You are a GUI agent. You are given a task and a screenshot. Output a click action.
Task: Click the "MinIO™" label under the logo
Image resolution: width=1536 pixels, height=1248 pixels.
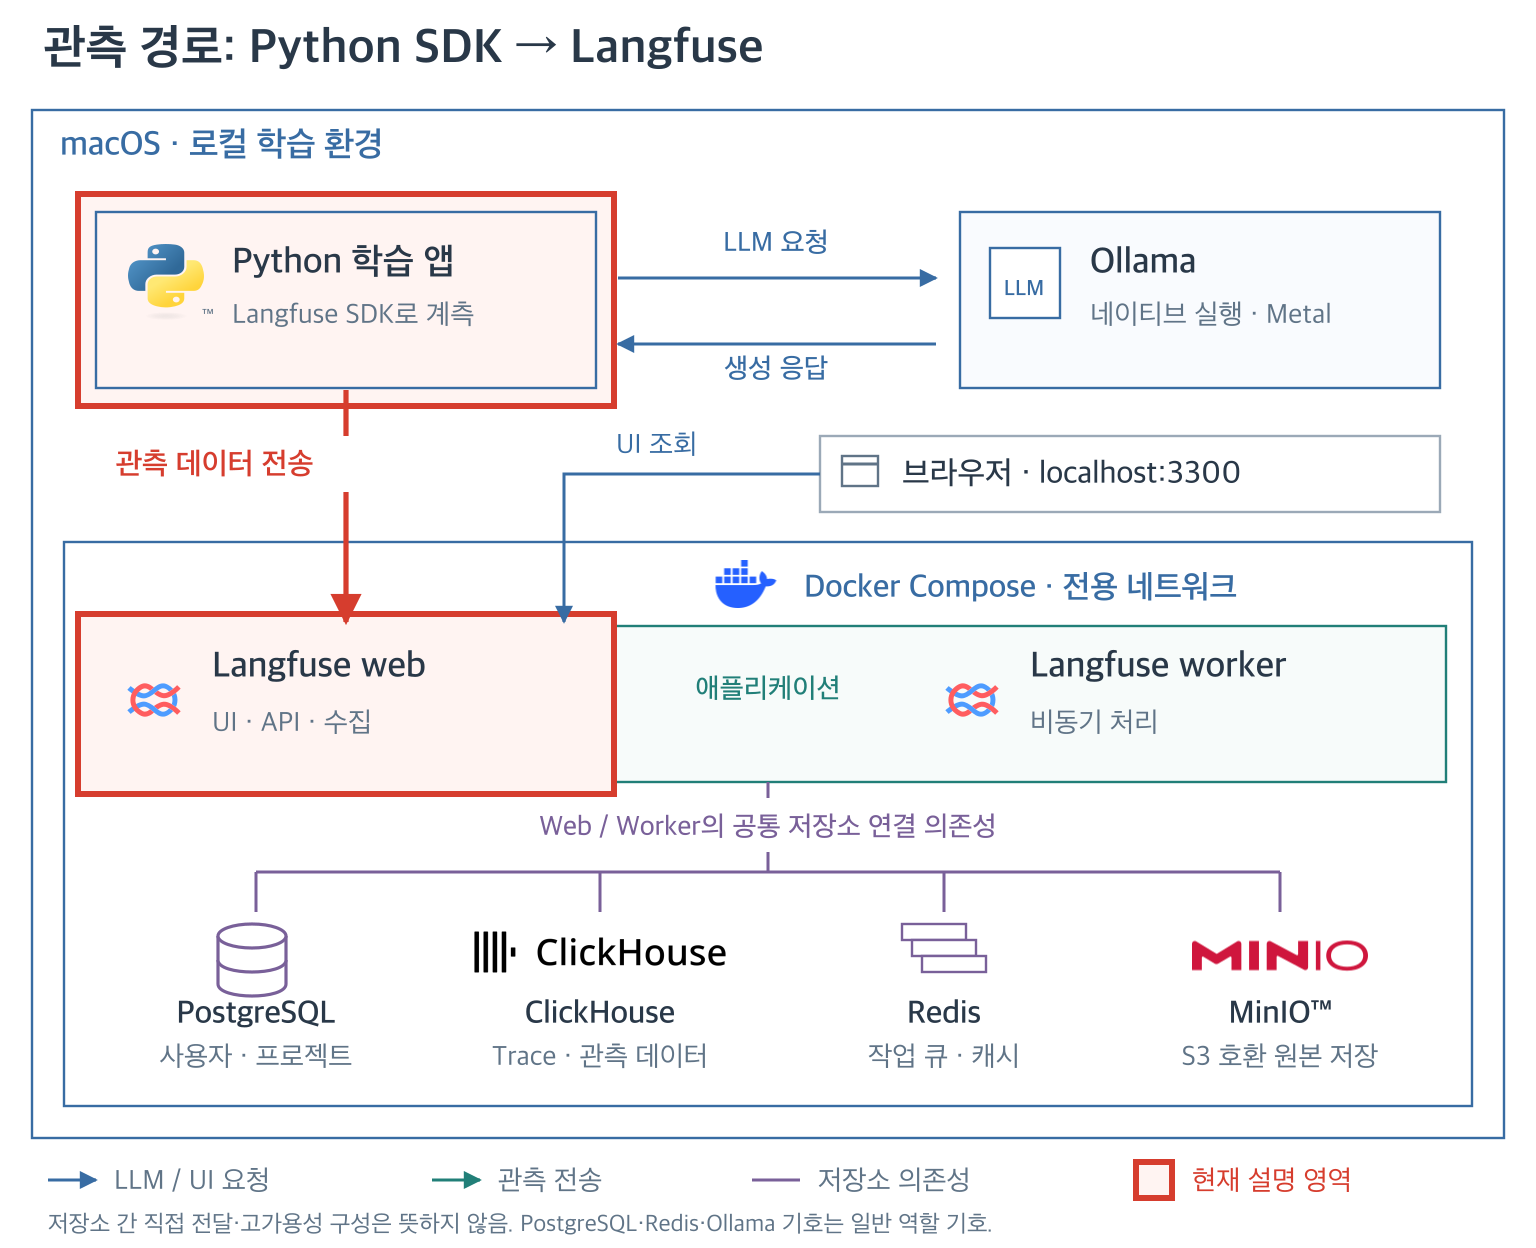(x=1280, y=1012)
